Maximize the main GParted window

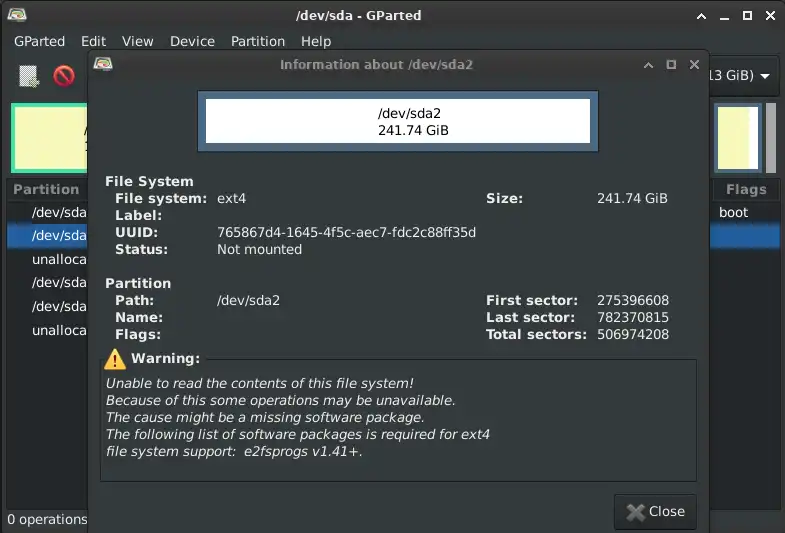point(747,16)
